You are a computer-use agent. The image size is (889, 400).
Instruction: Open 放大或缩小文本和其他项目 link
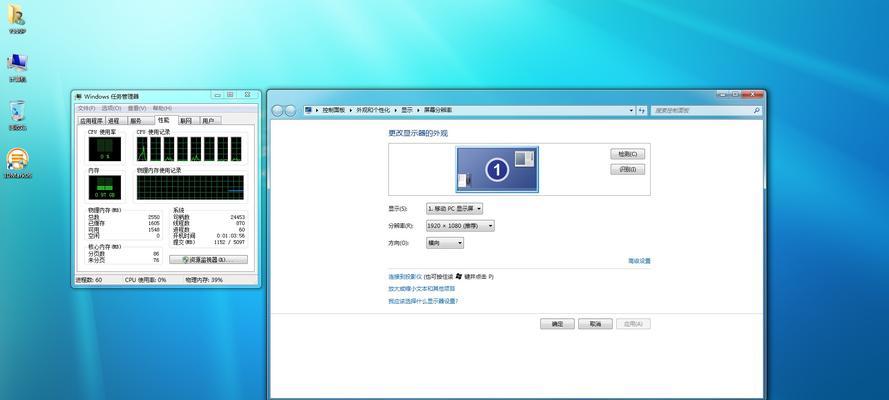pos(422,289)
